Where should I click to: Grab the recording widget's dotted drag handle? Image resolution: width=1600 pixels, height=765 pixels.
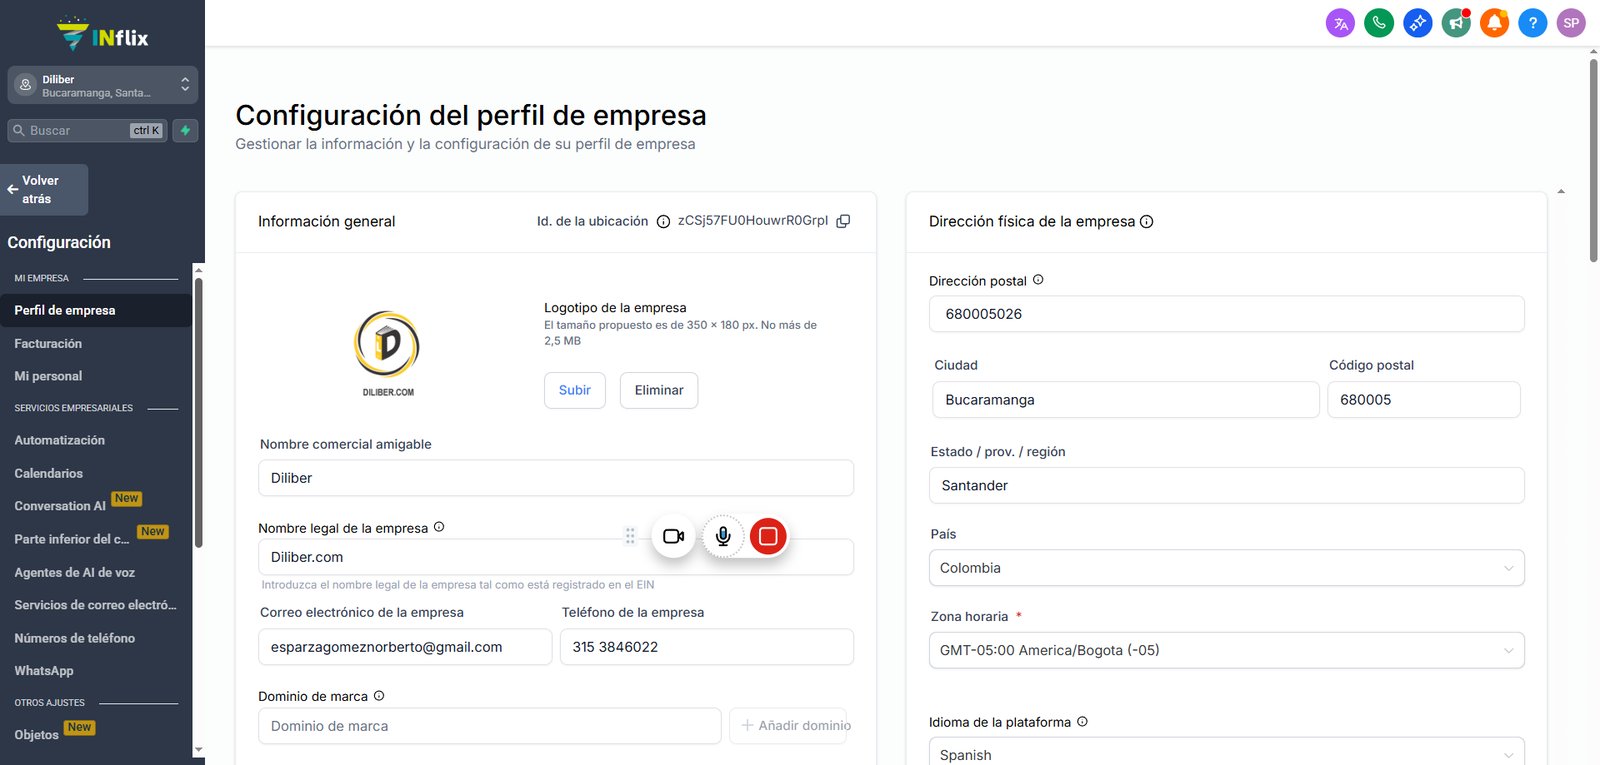(630, 536)
